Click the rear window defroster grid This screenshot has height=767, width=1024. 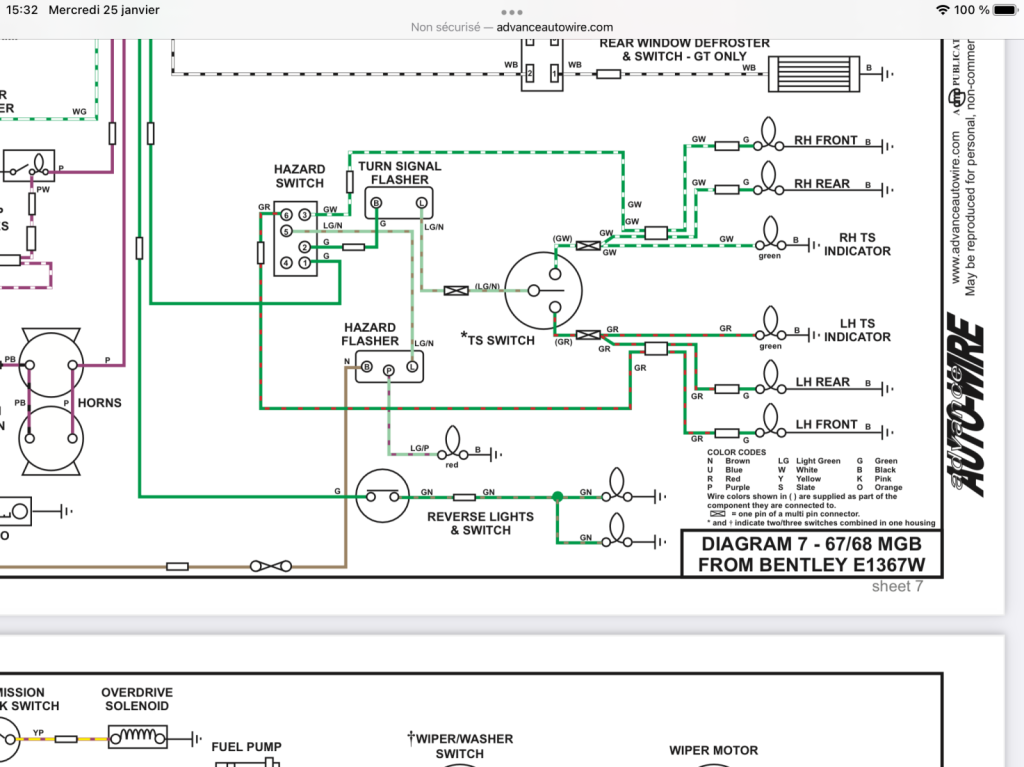pos(814,74)
